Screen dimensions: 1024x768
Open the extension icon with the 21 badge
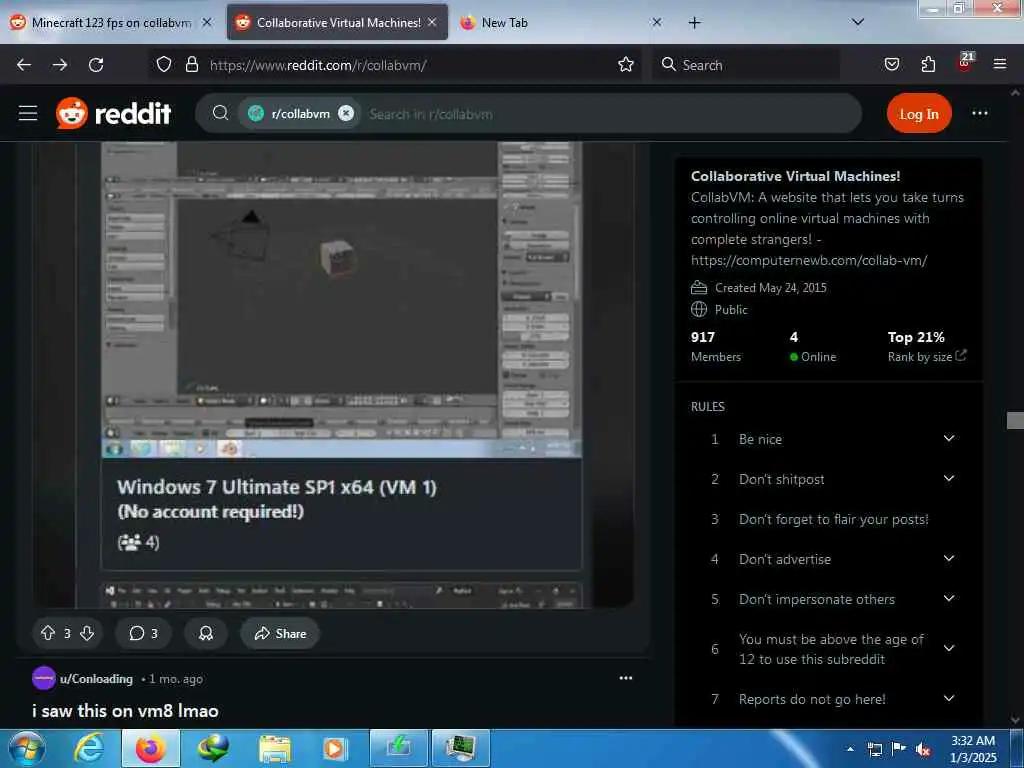point(965,63)
